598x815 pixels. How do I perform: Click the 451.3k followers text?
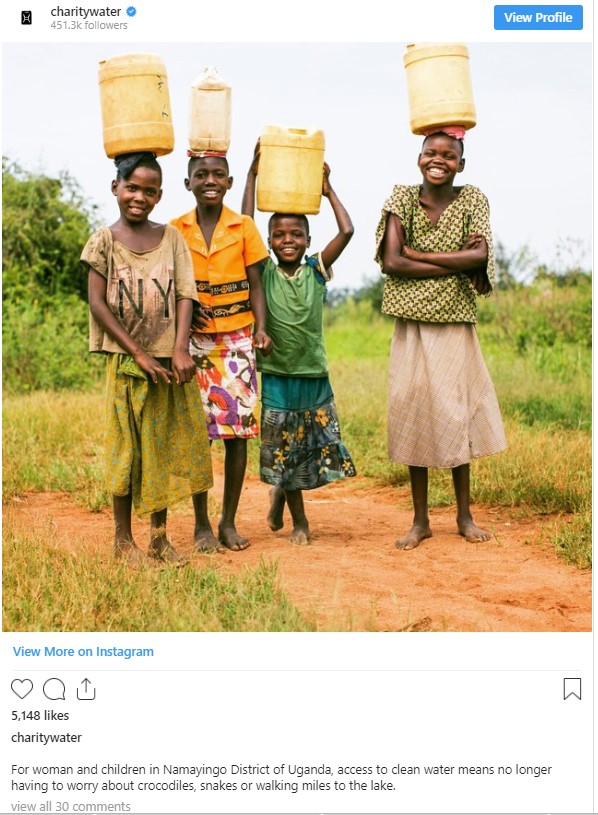89,25
